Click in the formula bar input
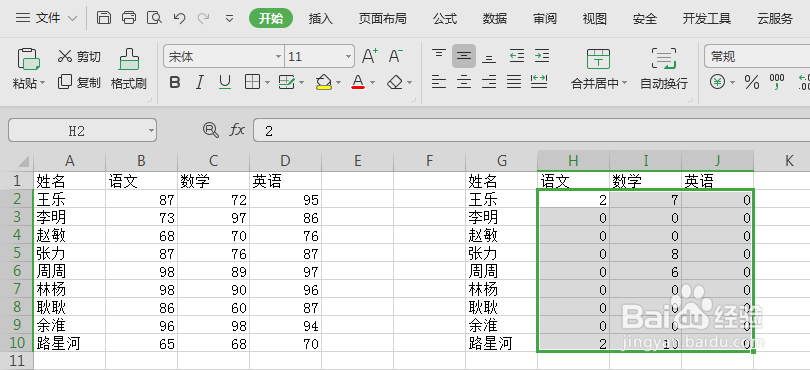810x370 pixels. point(532,130)
